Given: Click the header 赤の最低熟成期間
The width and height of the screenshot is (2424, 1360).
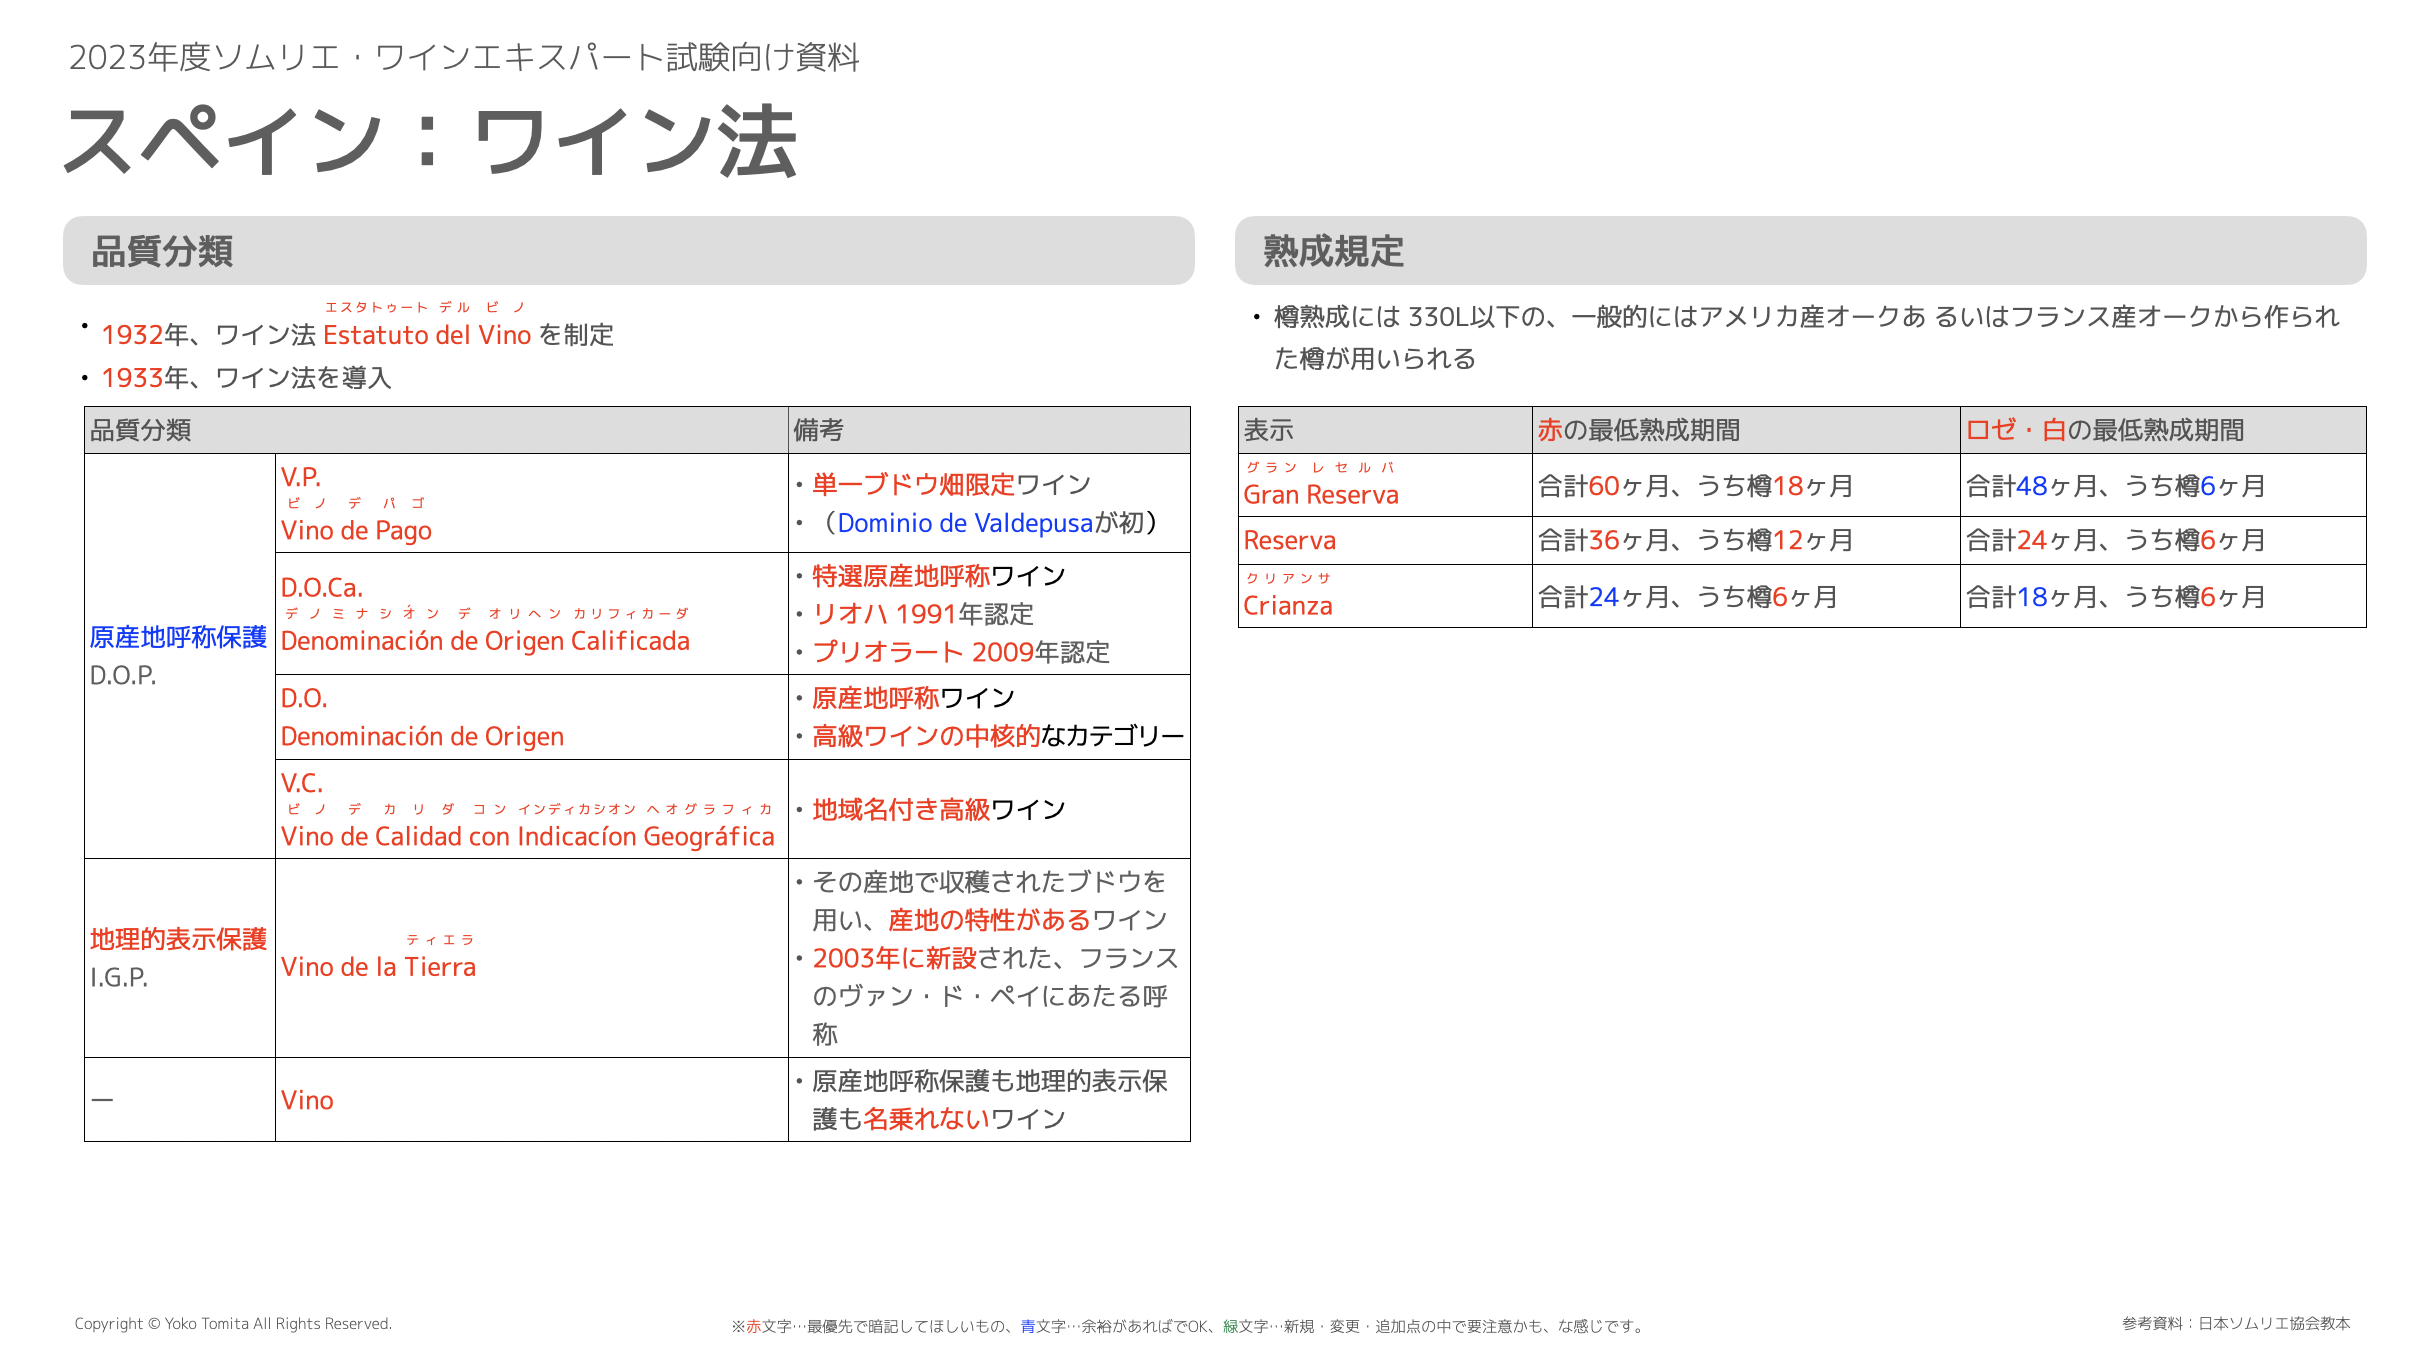Looking at the screenshot, I should coord(1745,430).
